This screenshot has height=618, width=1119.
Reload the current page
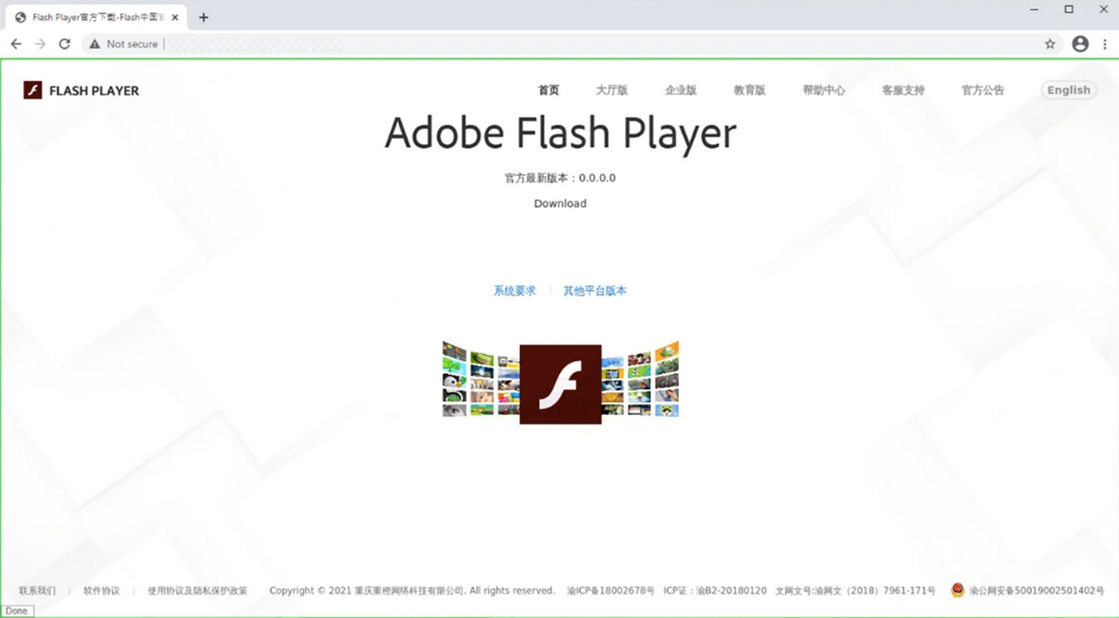tap(65, 44)
